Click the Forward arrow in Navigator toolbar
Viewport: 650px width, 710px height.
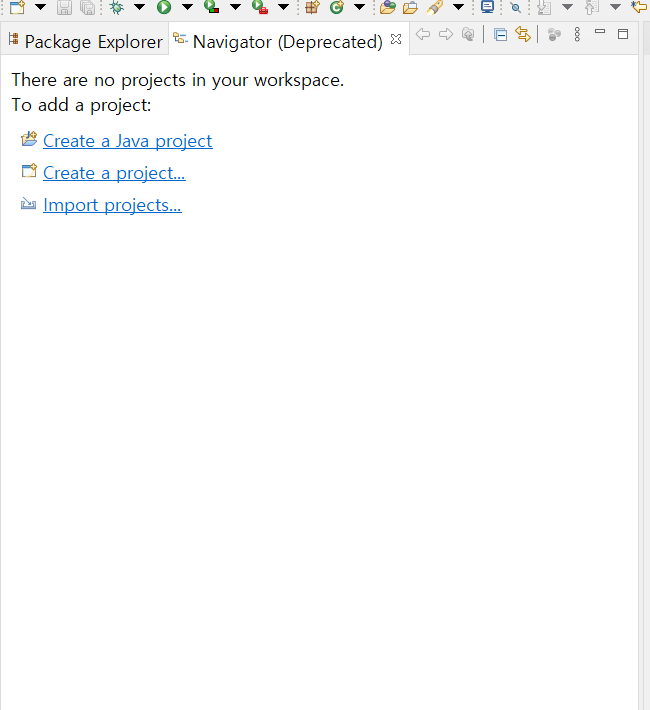click(446, 34)
